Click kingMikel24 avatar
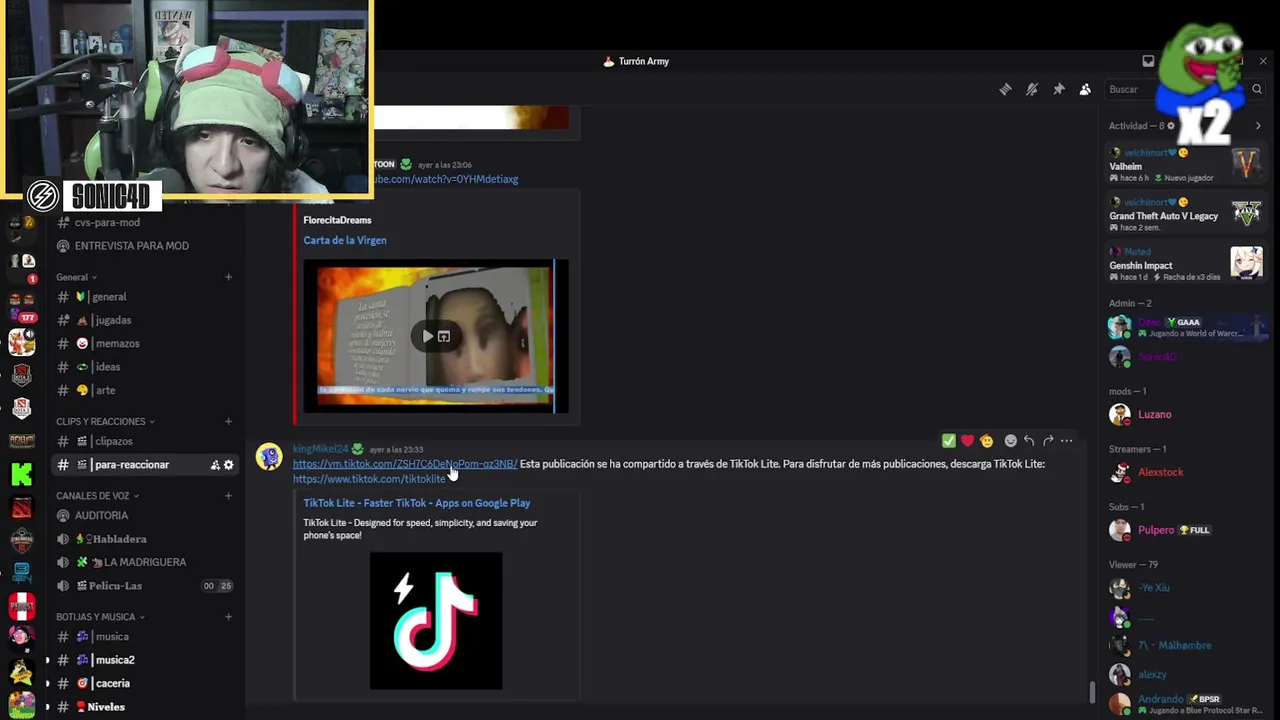The image size is (1280, 720). (269, 458)
